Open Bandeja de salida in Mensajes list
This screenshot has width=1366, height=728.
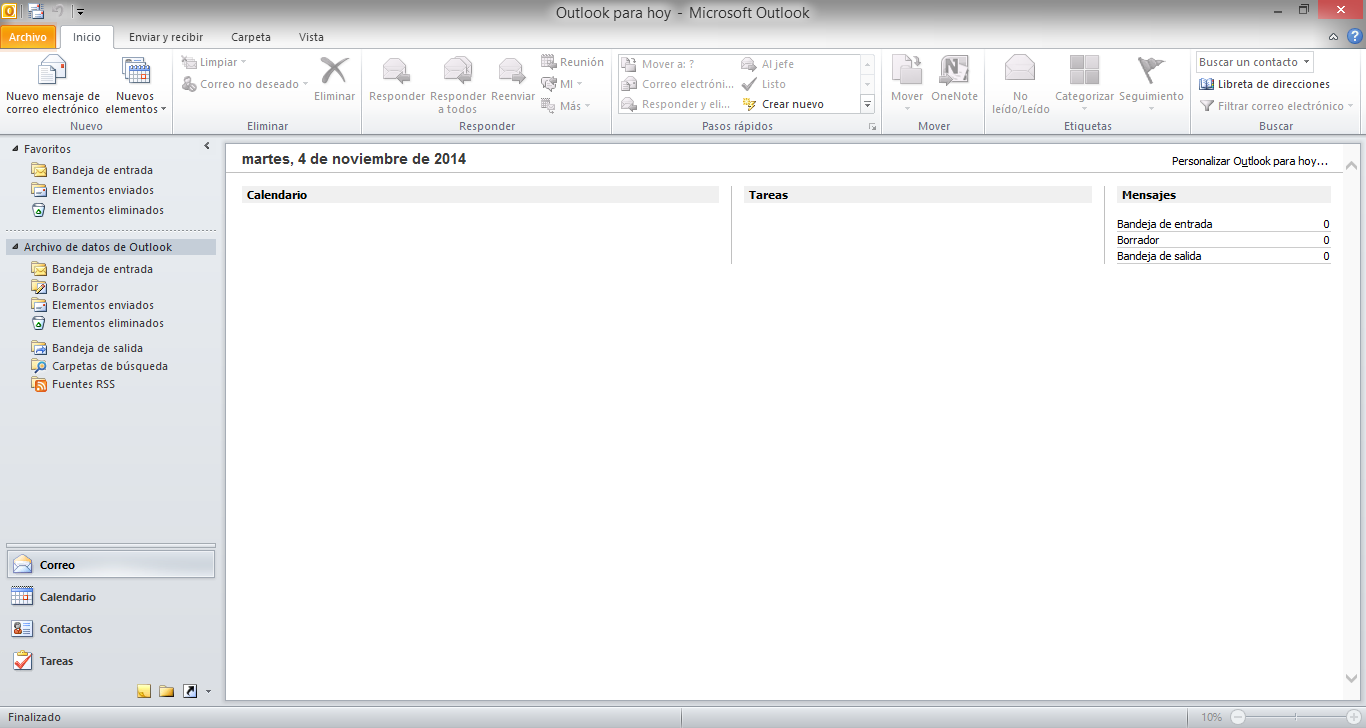tap(1159, 256)
